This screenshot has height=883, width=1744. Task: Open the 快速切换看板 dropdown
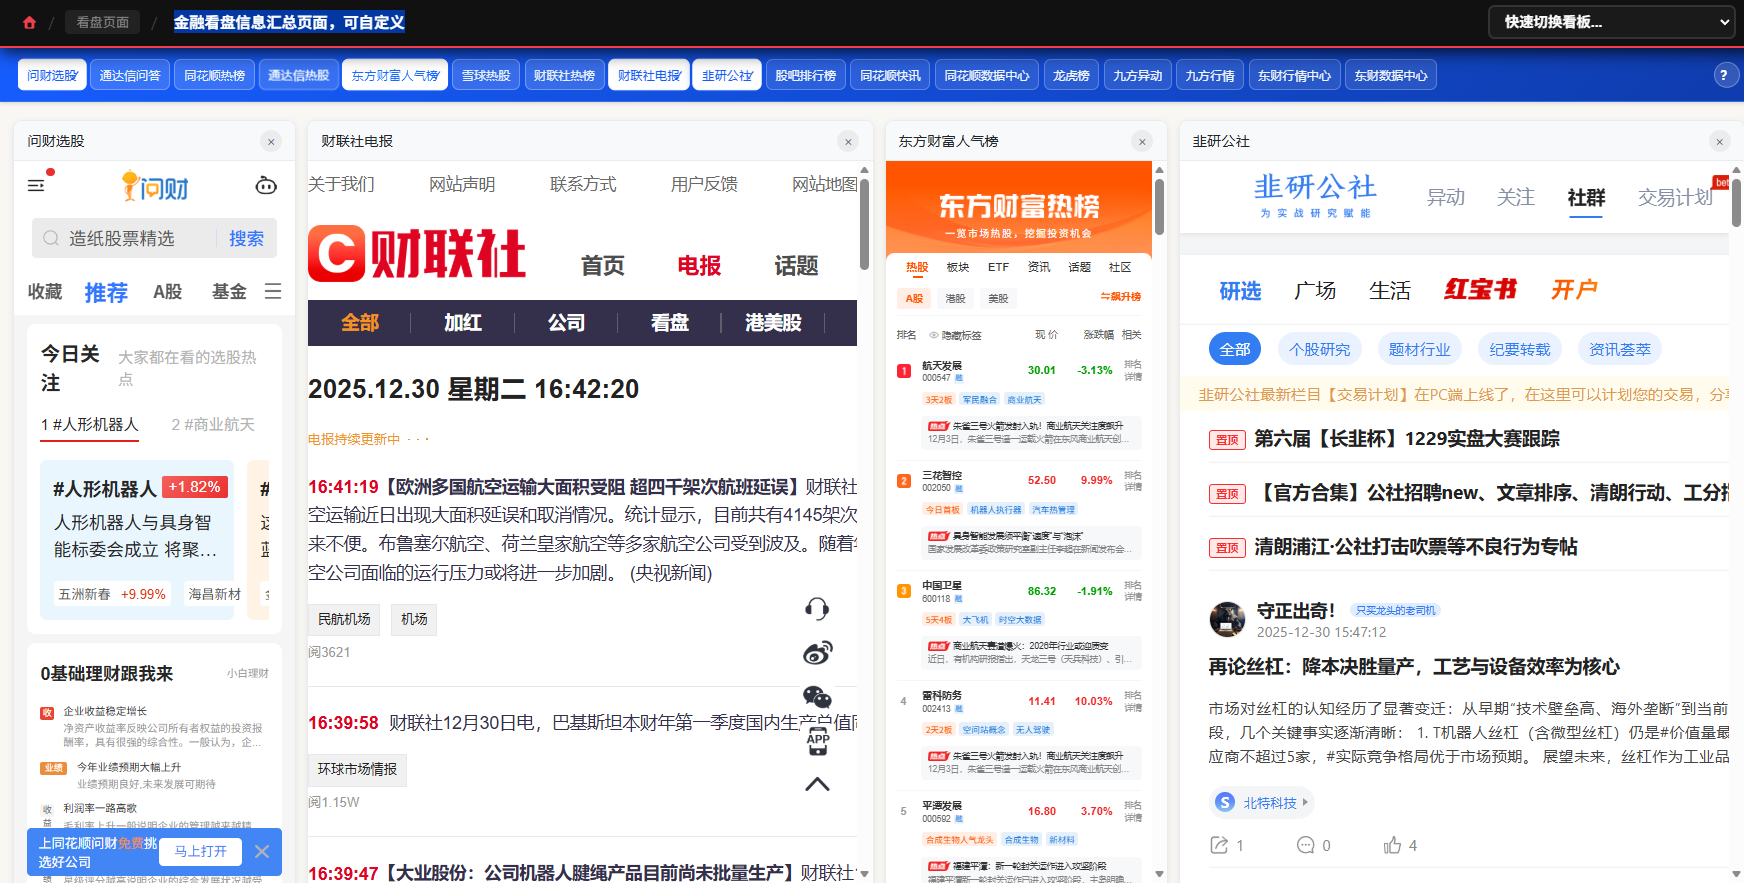1612,22
